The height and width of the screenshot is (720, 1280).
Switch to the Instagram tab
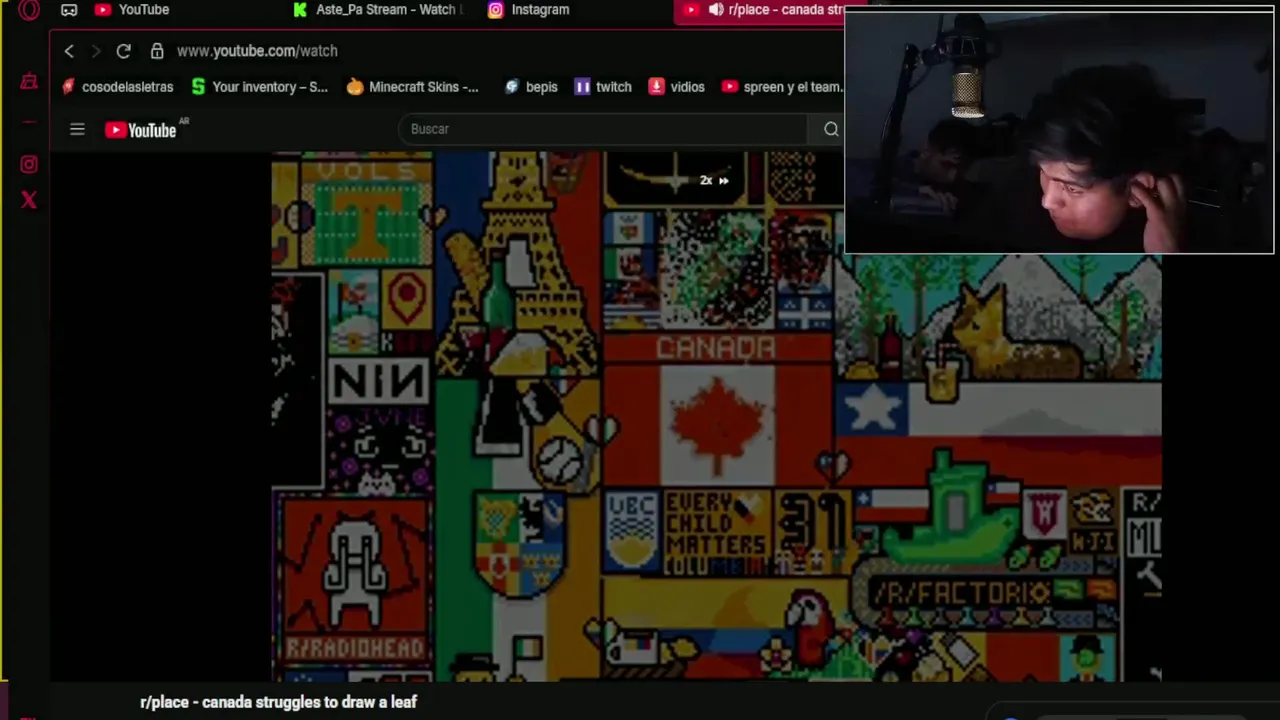[x=528, y=10]
